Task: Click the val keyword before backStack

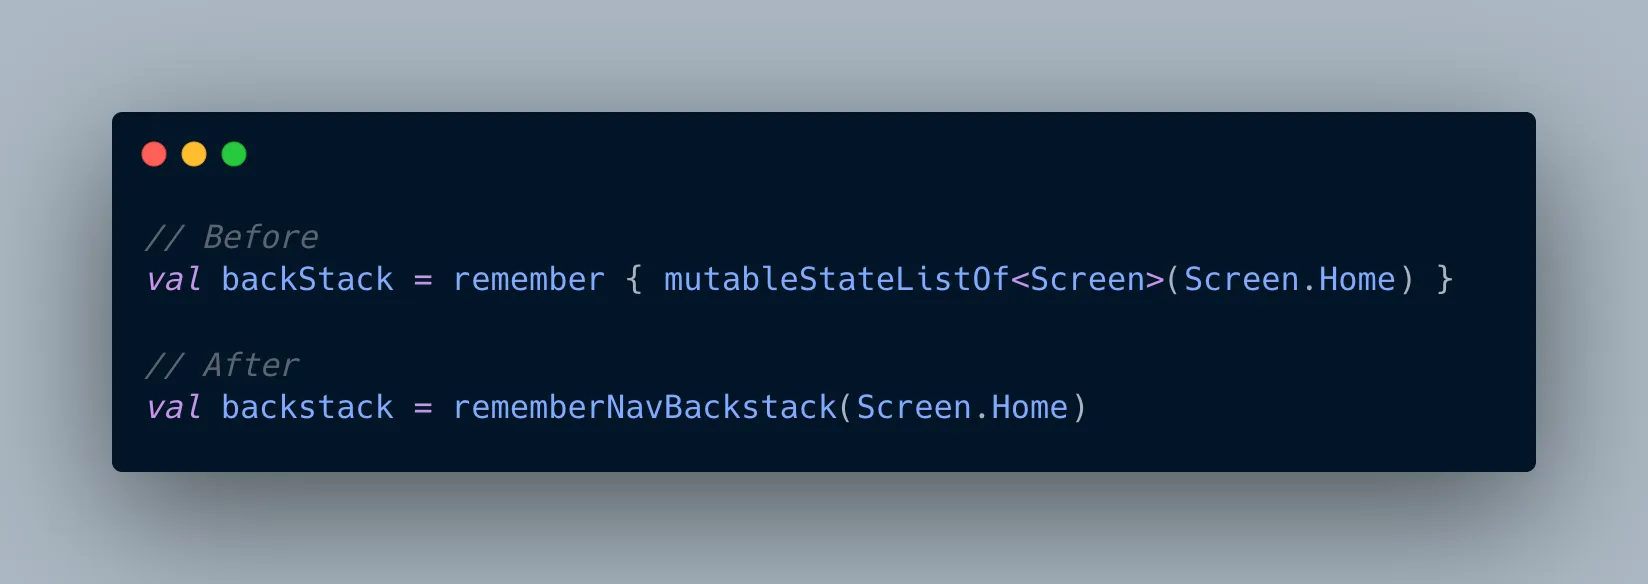Action: pos(173,280)
